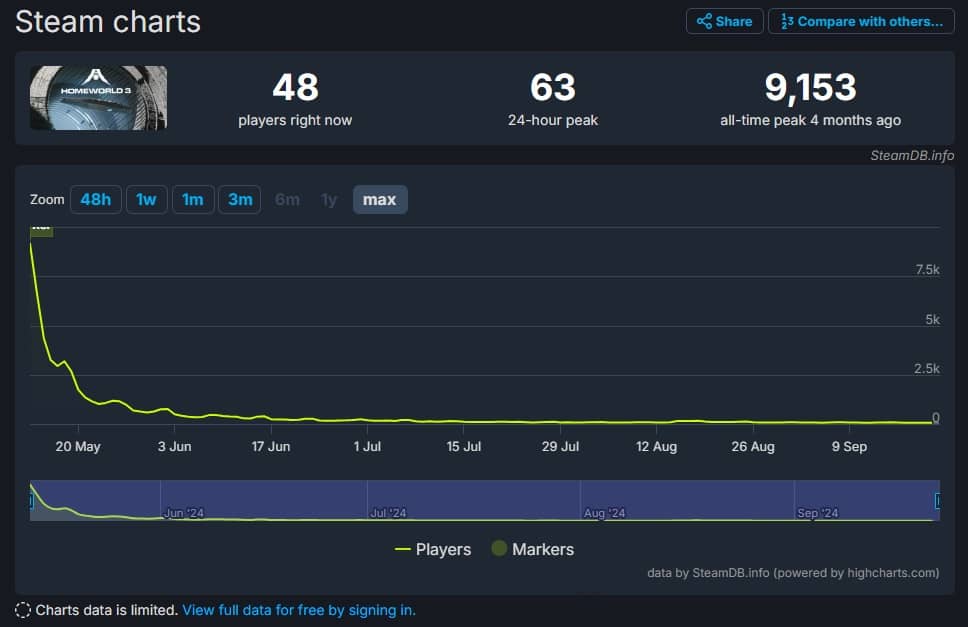Click the green Markers legend dot
The height and width of the screenshot is (627, 968).
tap(499, 548)
